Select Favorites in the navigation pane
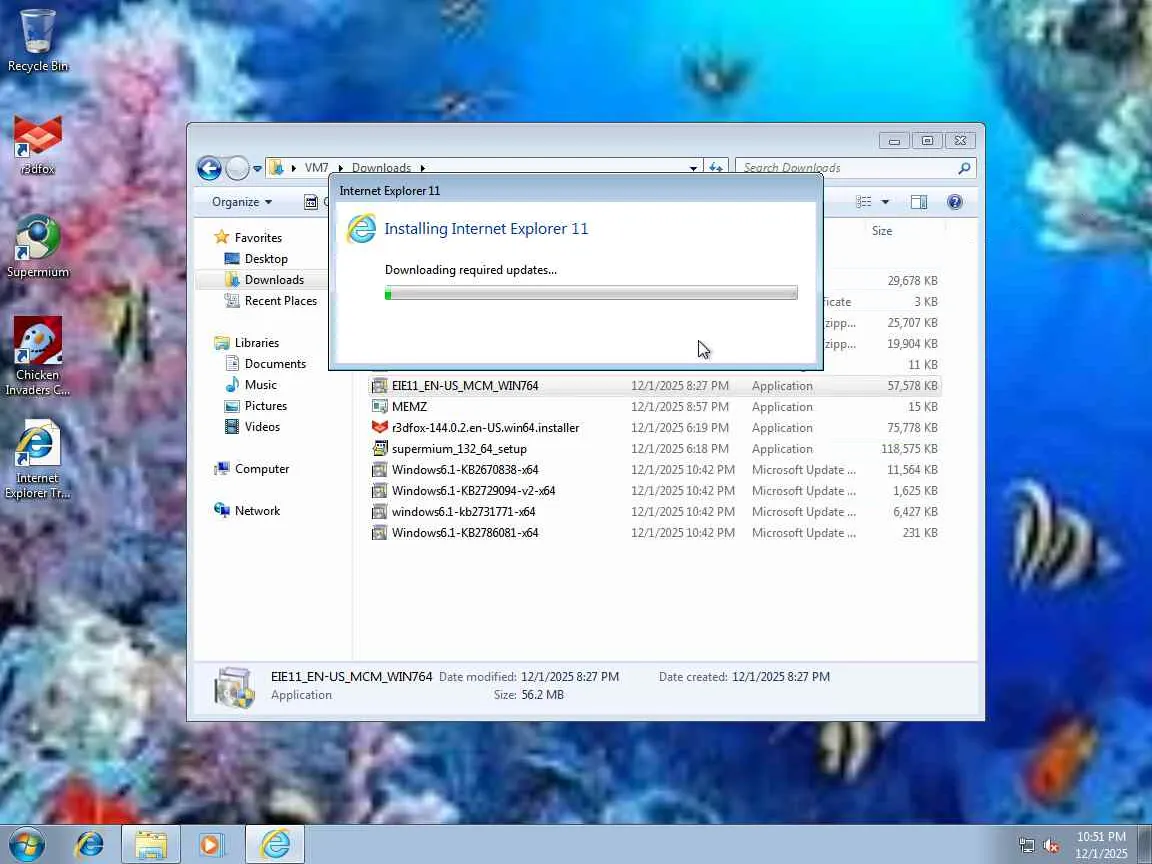1152x864 pixels. click(258, 237)
